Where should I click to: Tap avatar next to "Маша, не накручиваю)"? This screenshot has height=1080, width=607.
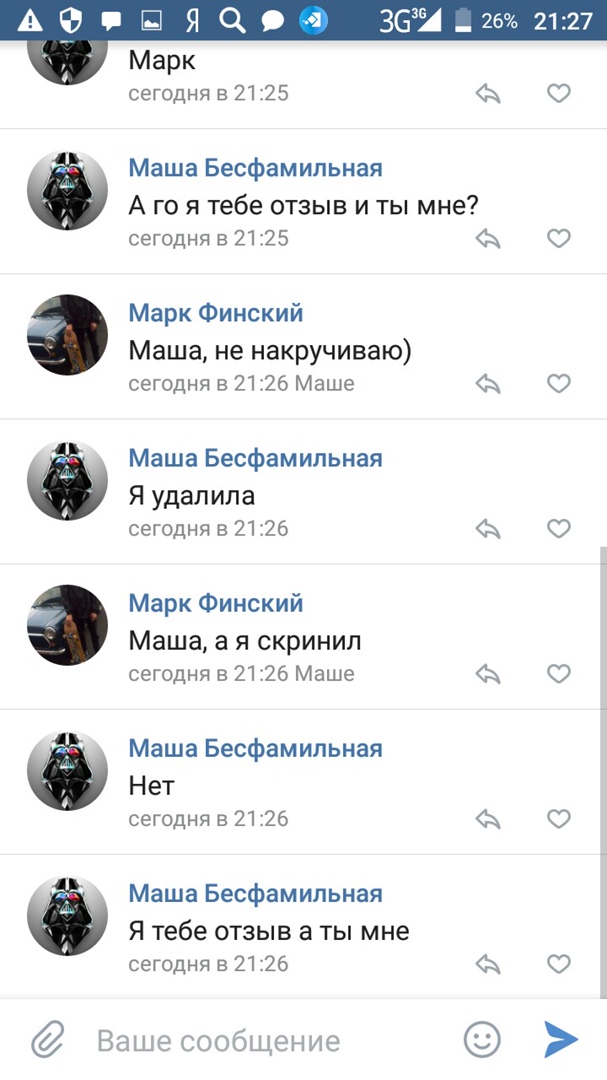click(x=67, y=335)
